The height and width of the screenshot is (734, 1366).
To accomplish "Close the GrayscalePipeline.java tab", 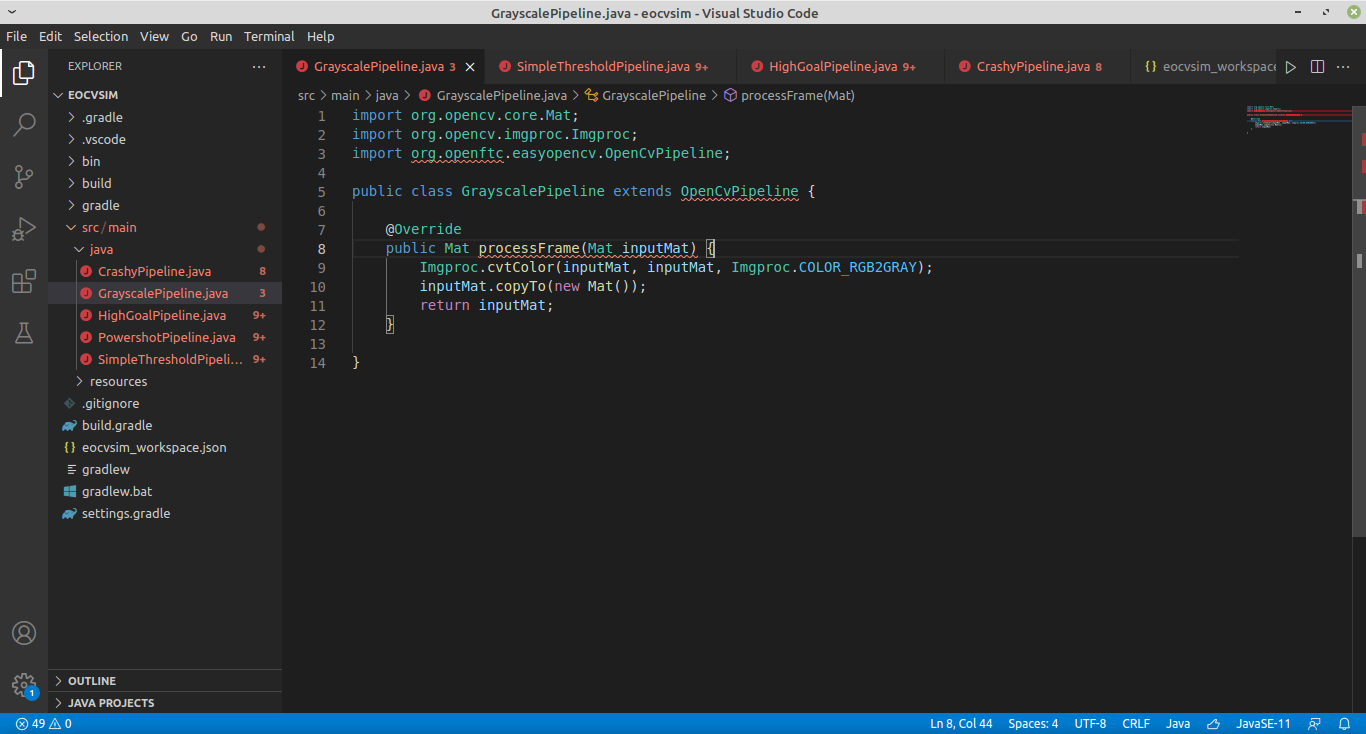I will pos(470,67).
